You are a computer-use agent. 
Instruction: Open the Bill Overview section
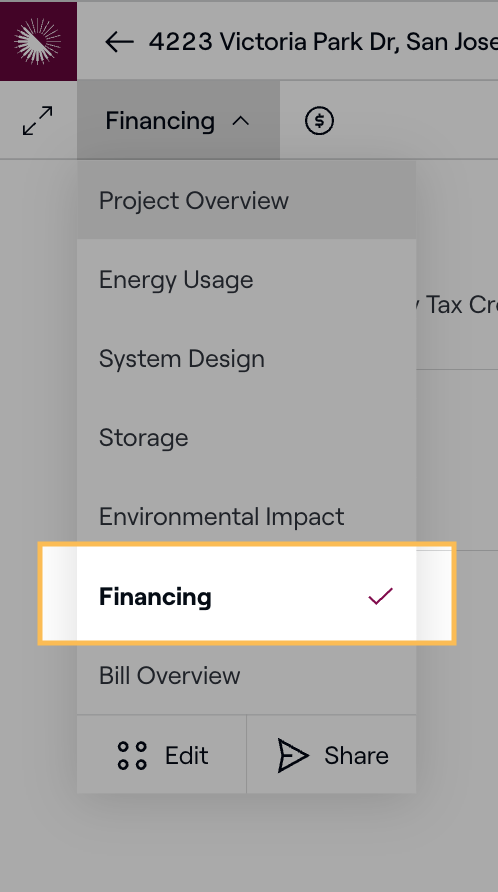click(246, 675)
